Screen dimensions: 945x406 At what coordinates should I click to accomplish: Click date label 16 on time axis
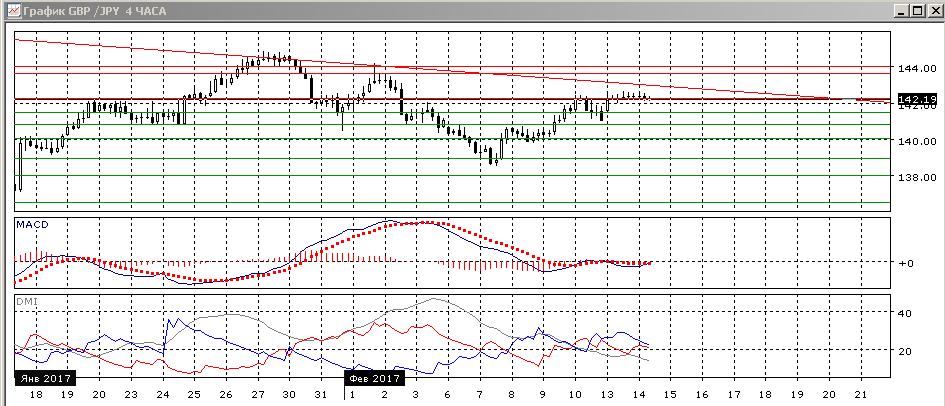tap(702, 395)
